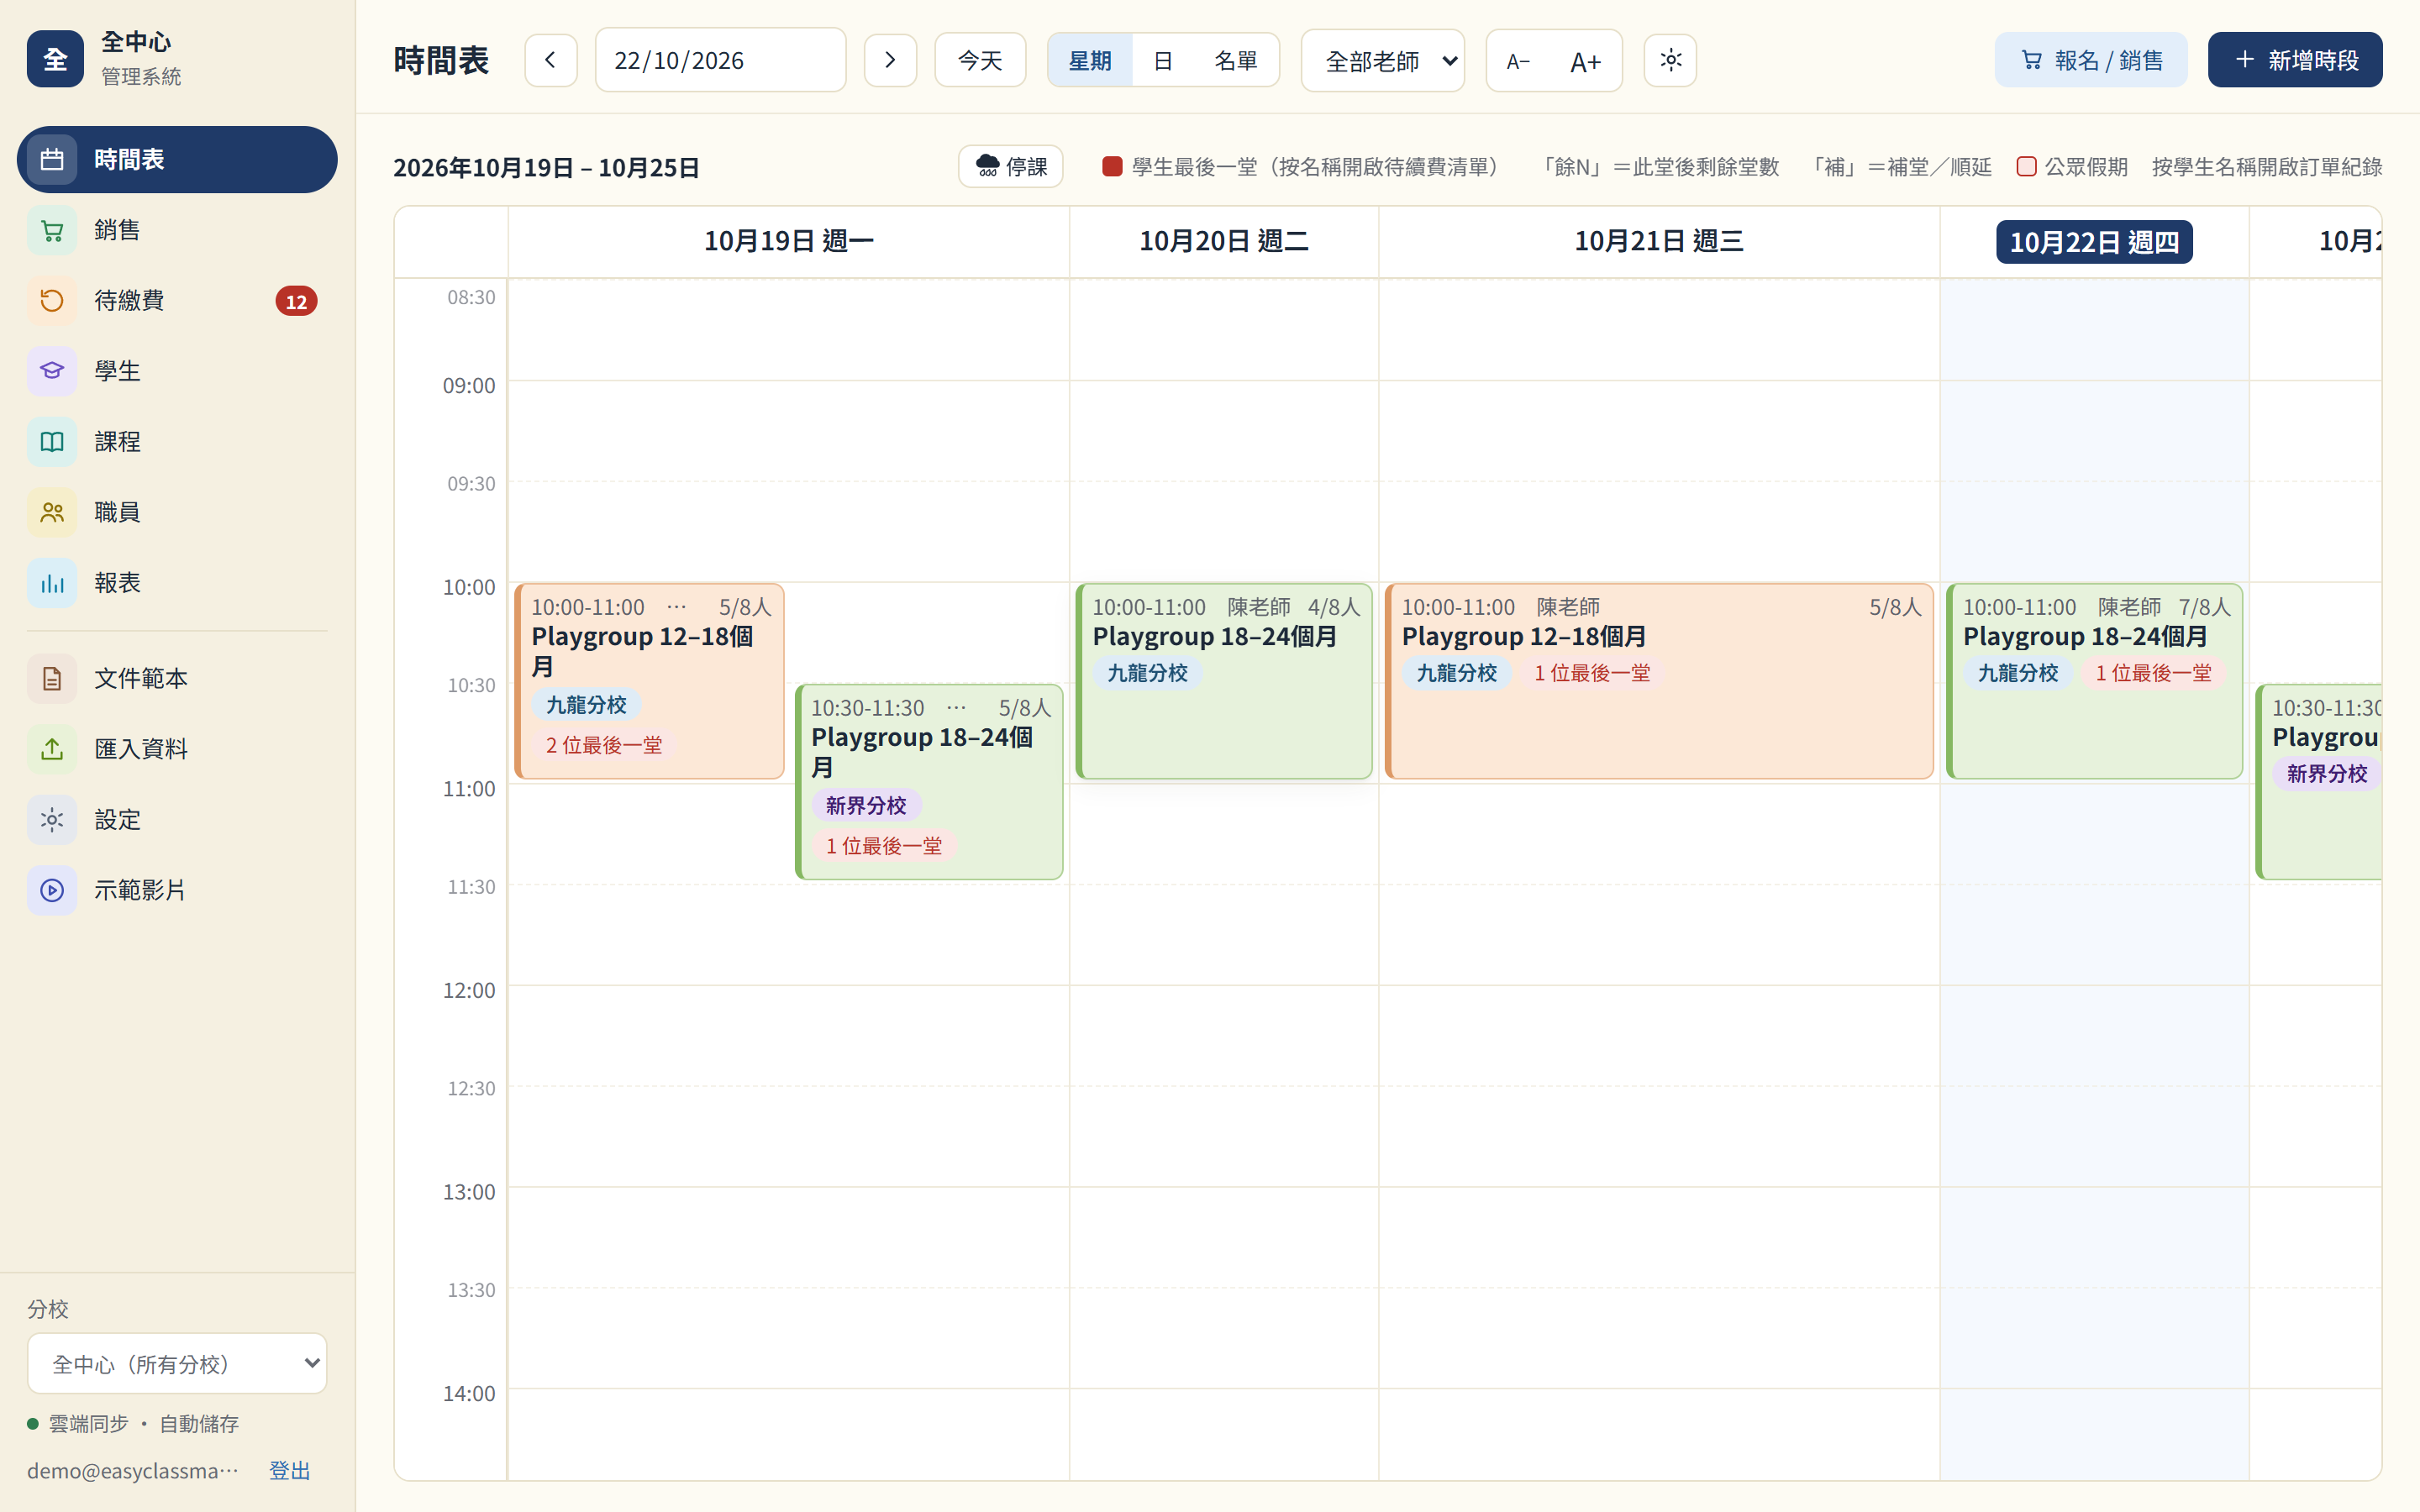Go to next week with right arrow
2420x1512 pixels.
(890, 60)
